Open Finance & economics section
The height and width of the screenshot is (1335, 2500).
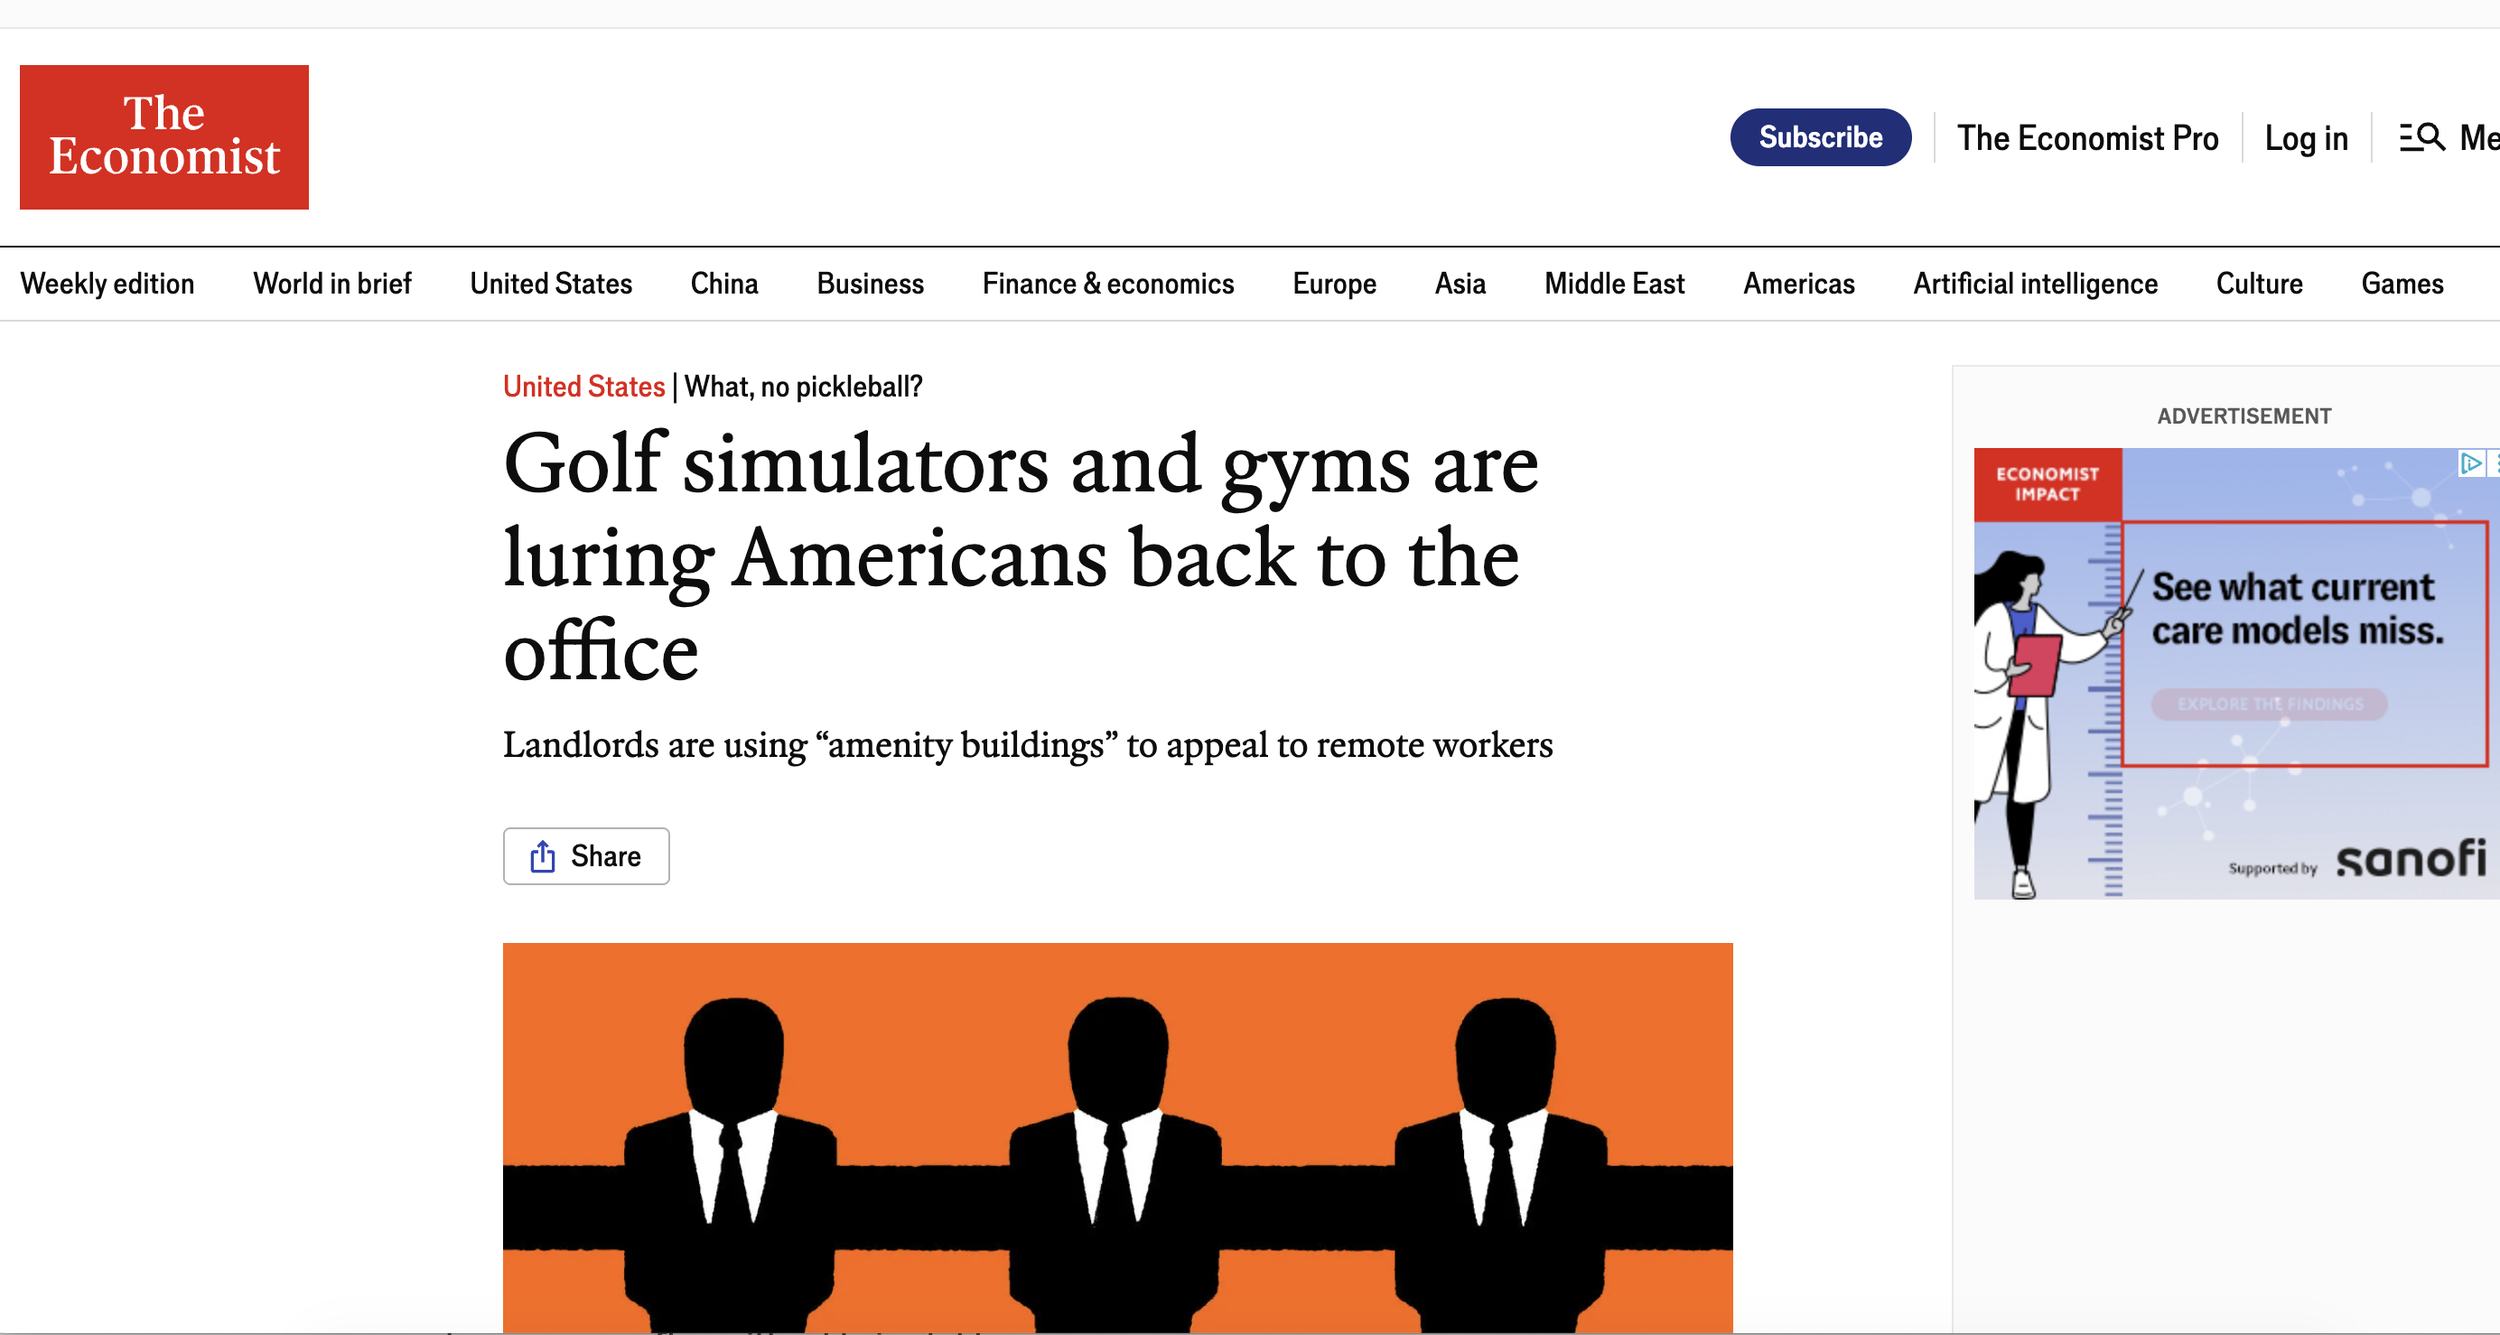coord(1108,284)
